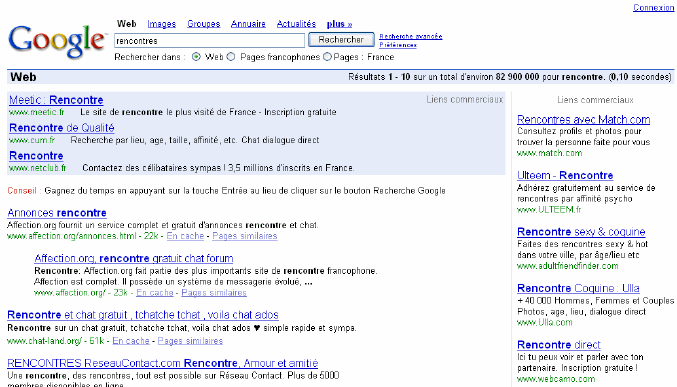The height and width of the screenshot is (387, 677).
Task: Open Affection.org, rencontre gratuit chat forum result
Action: tap(134, 259)
